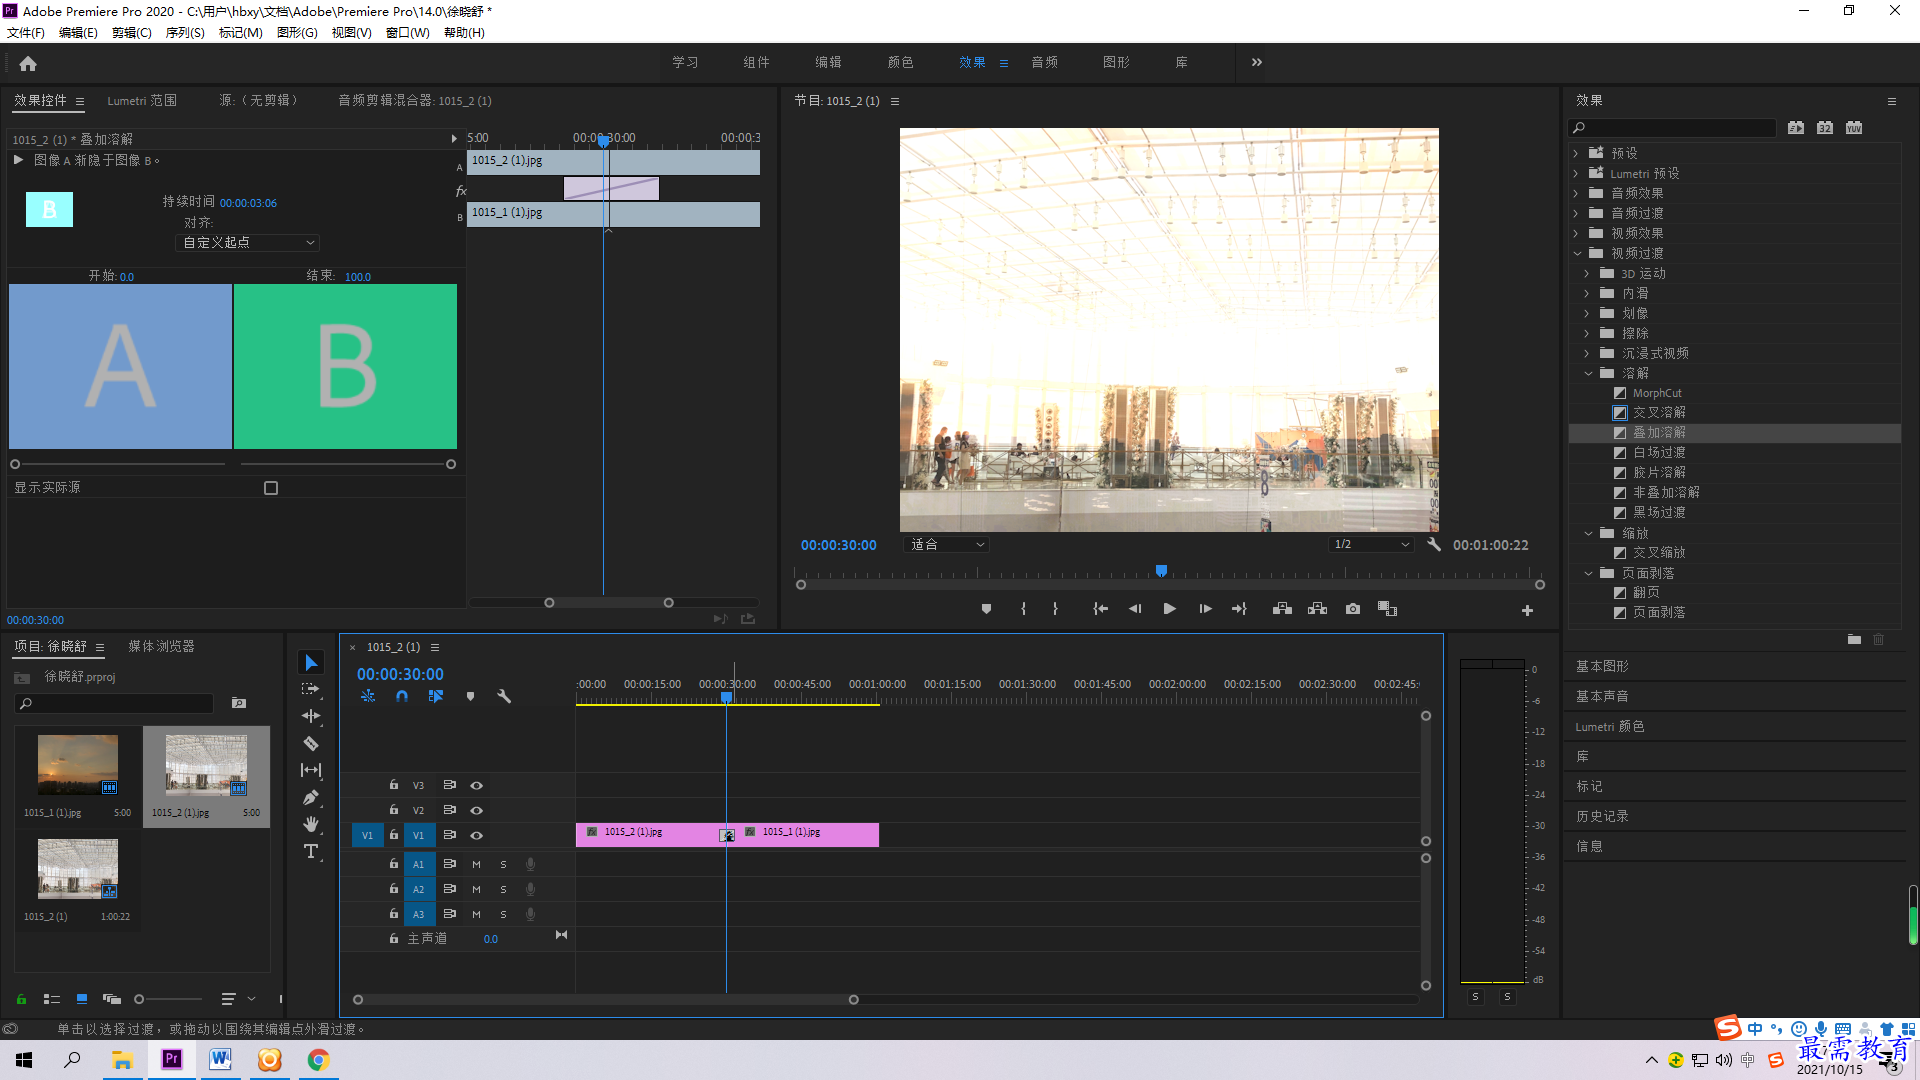Open the Lumetri 范围 tab
Screen dimensions: 1920x1080
[x=142, y=101]
